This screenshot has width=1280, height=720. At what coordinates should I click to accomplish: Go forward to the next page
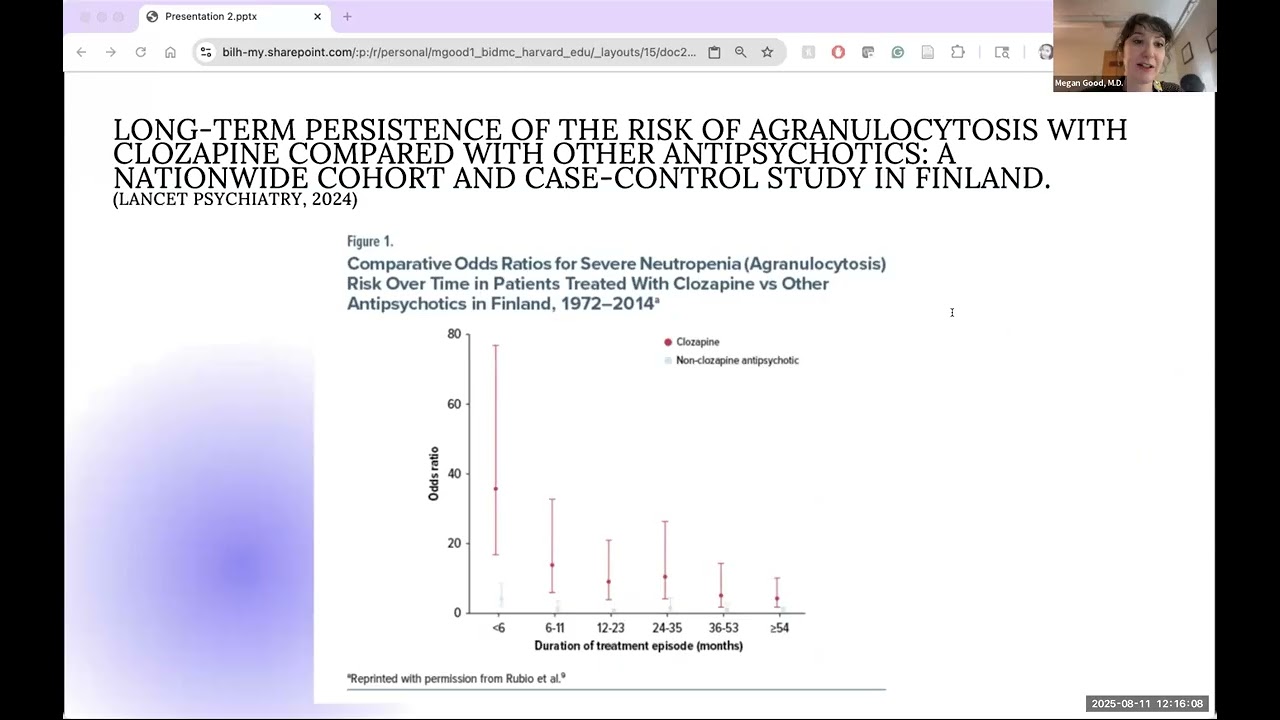click(111, 52)
